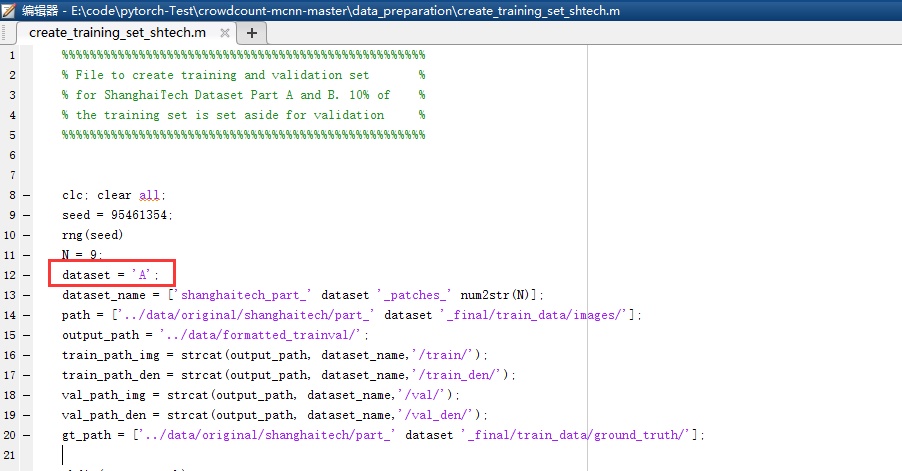Set breakpoint dash on line 16
The image size is (902, 471).
26,355
